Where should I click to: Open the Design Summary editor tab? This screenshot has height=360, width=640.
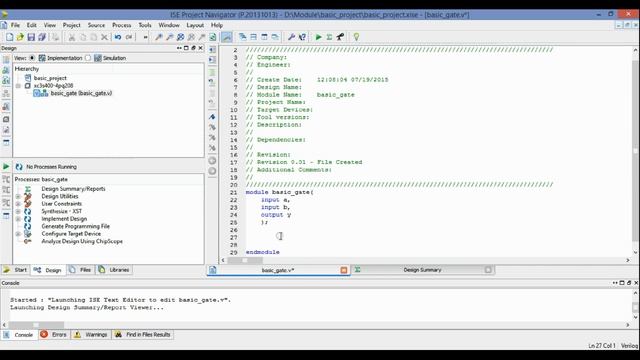tap(422, 270)
